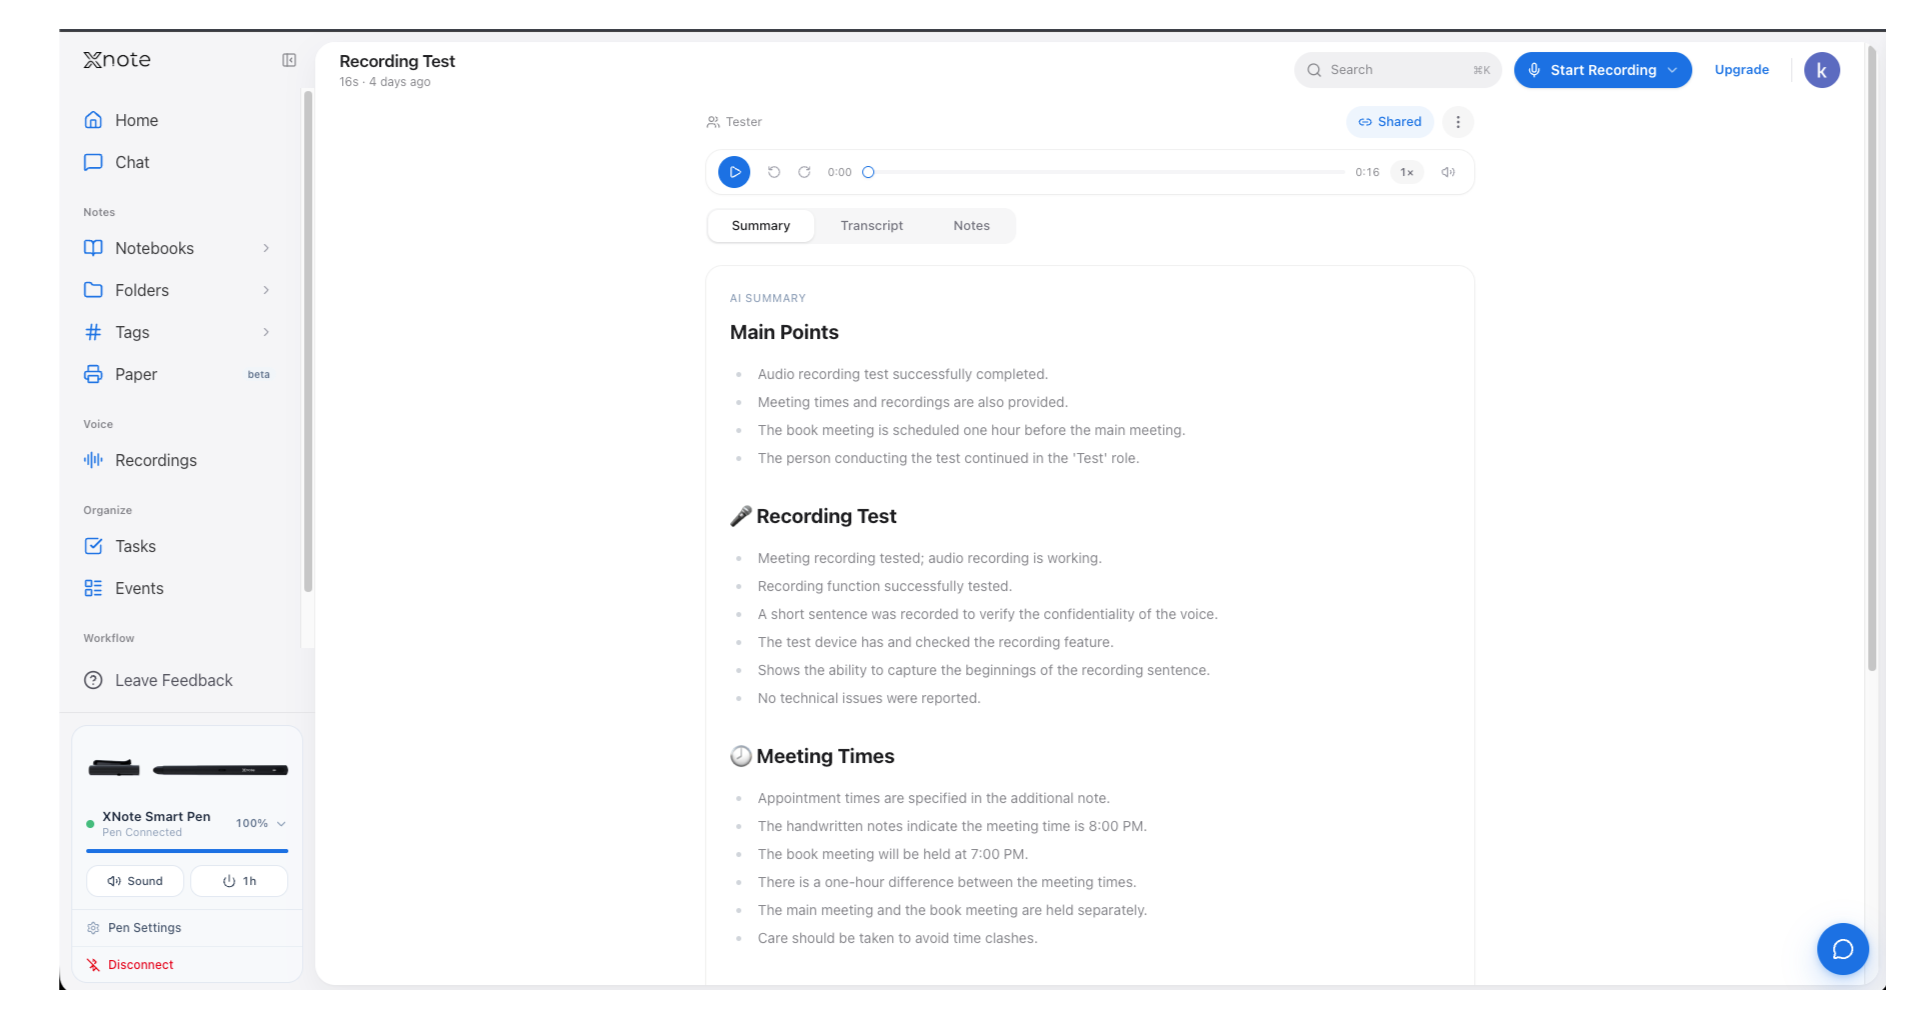Open the k user avatar
Image resolution: width=1914 pixels, height=1021 pixels.
click(1821, 70)
